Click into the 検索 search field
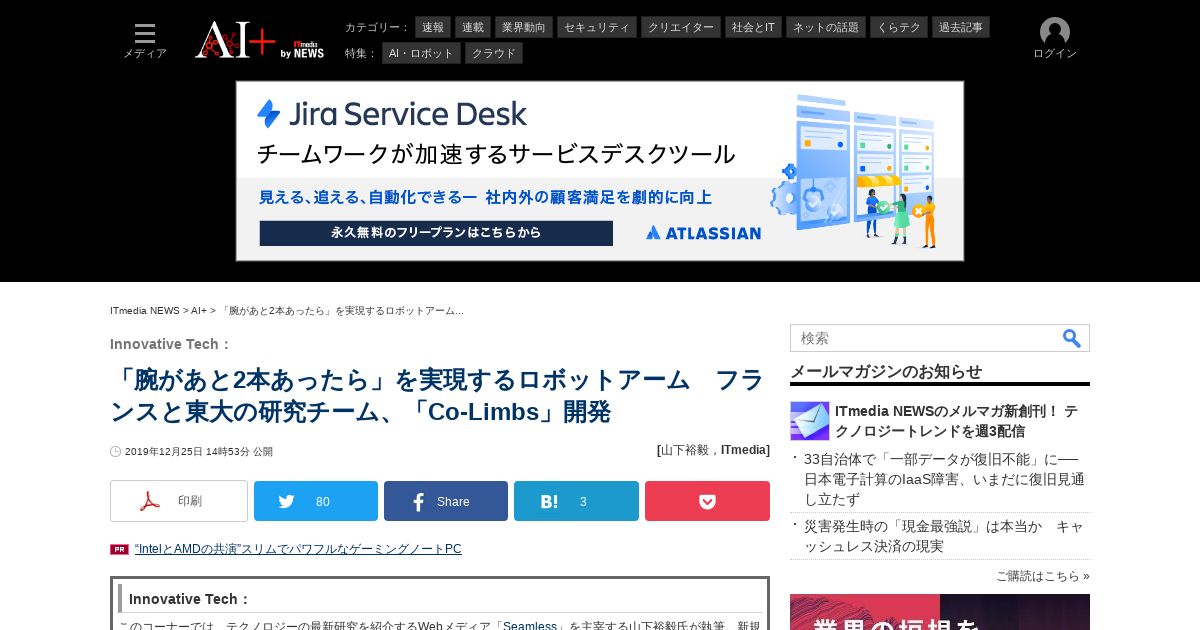 point(925,338)
